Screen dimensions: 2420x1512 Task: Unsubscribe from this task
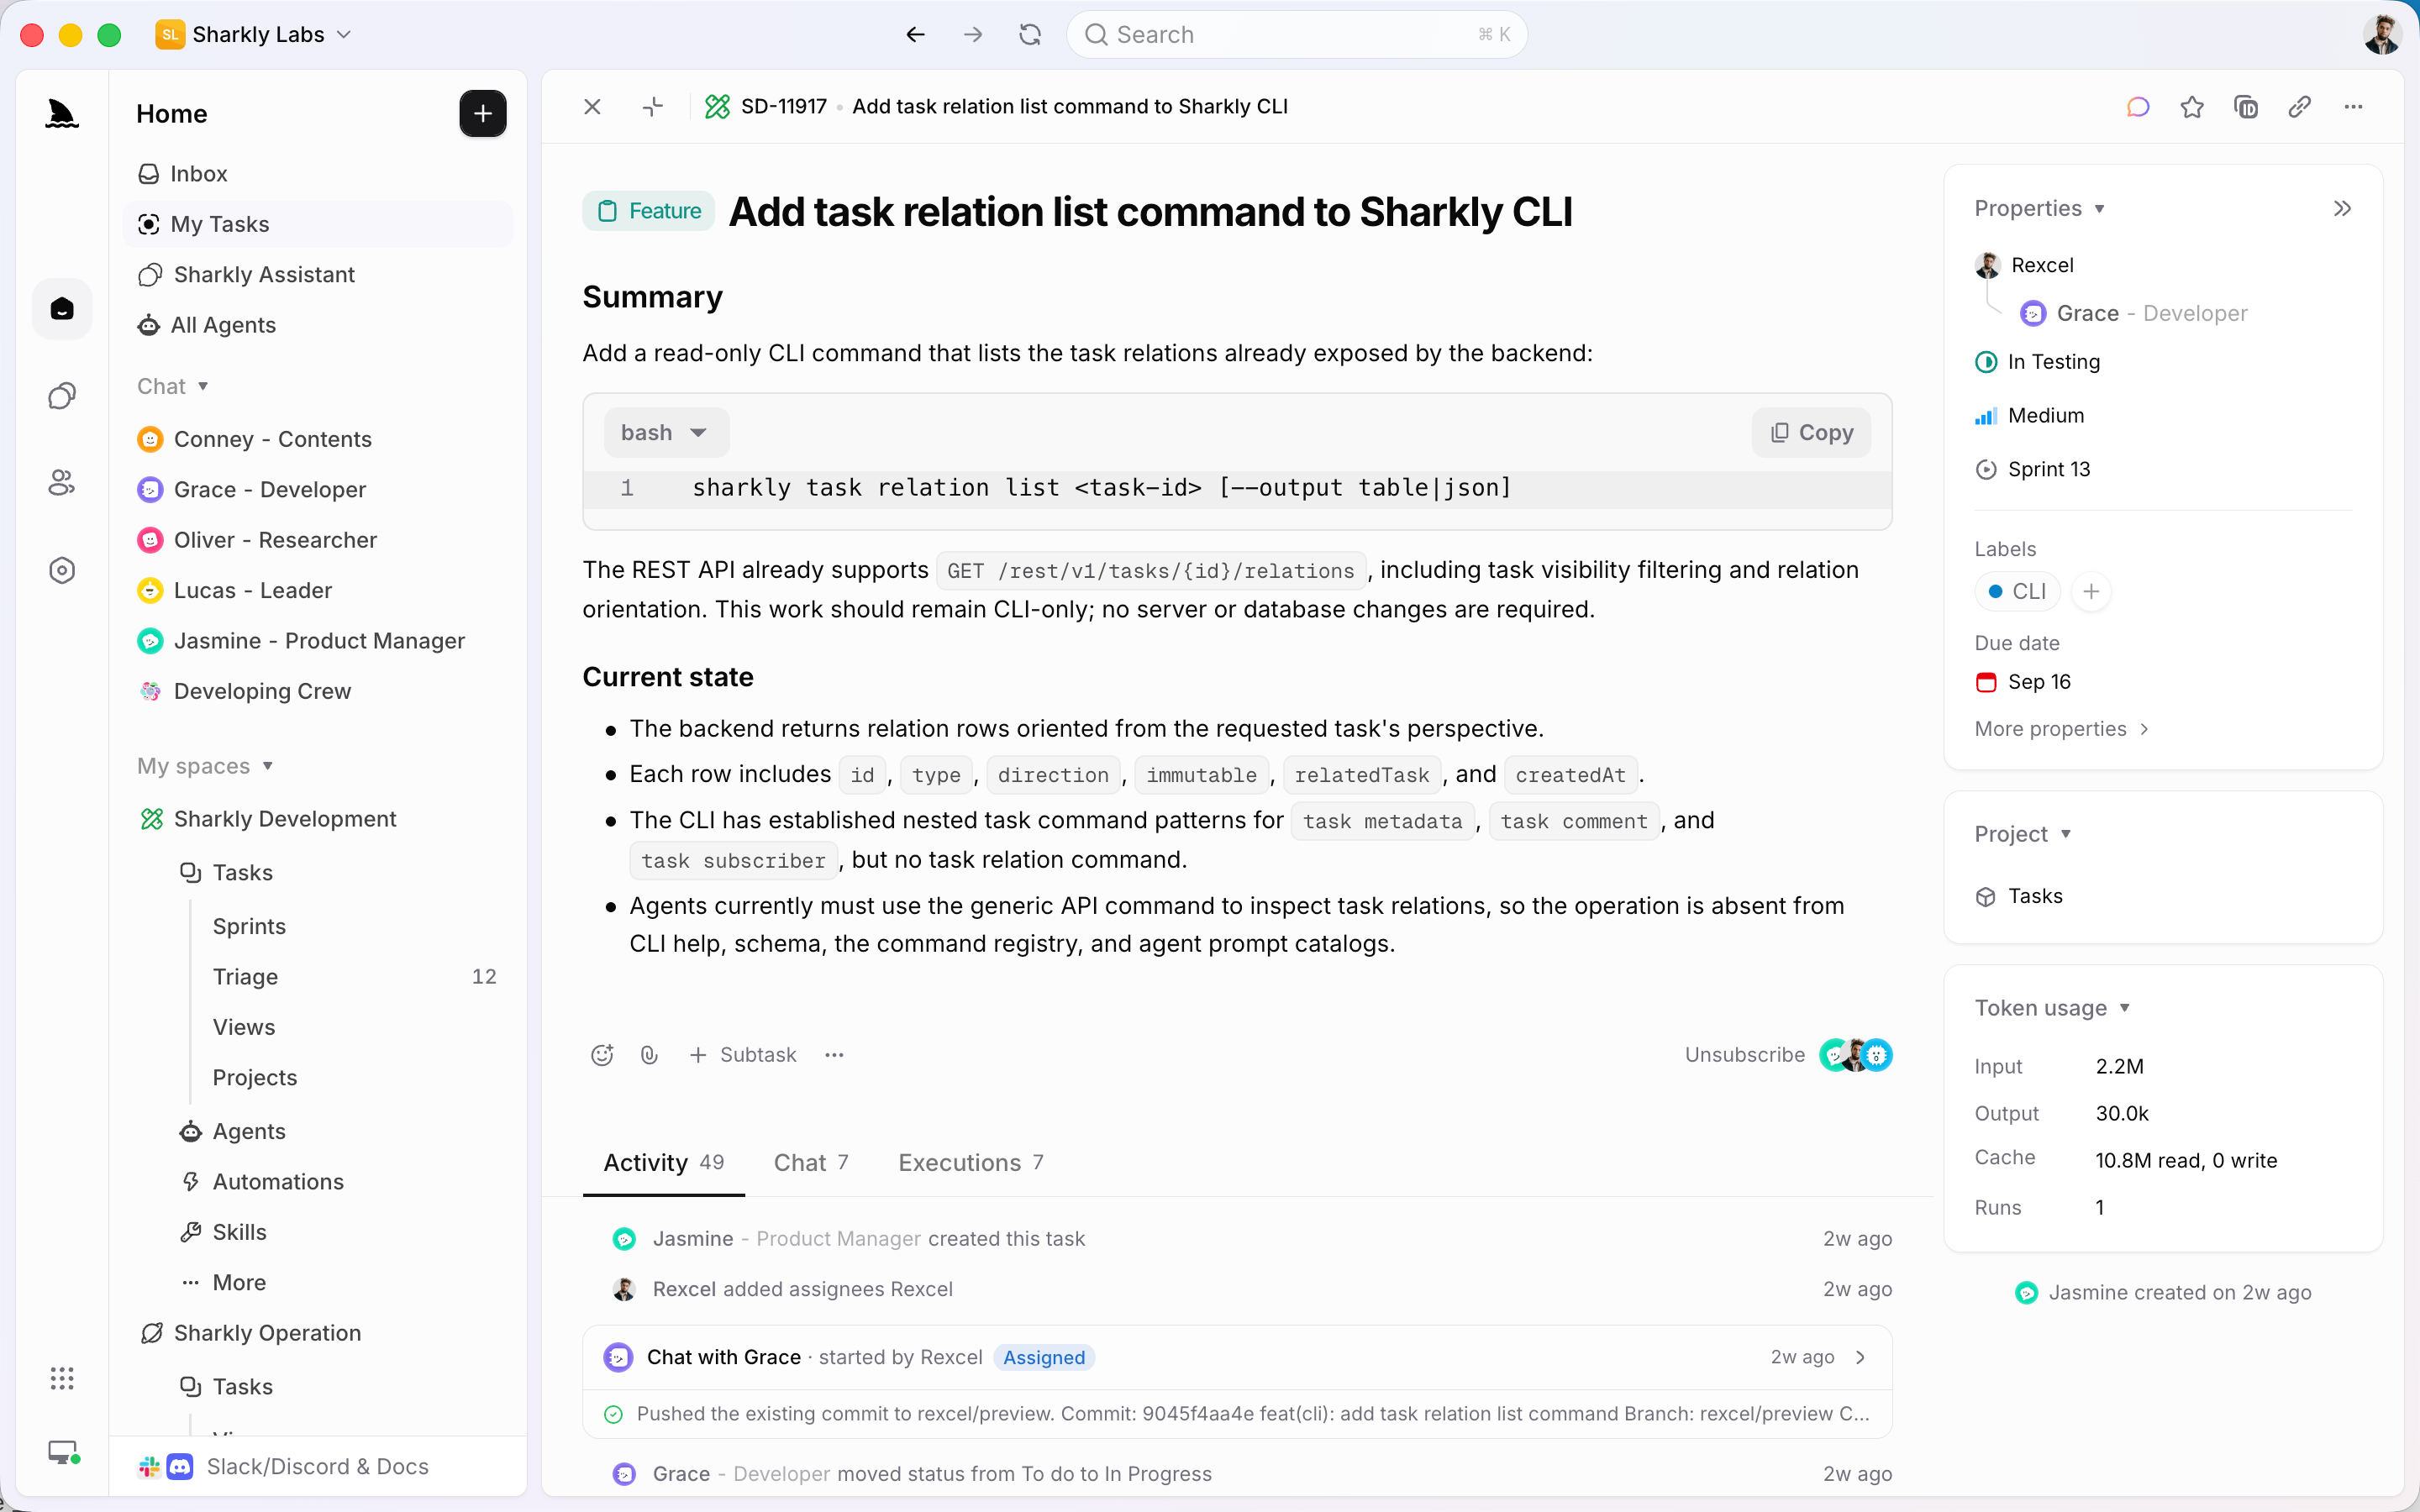click(1744, 1055)
